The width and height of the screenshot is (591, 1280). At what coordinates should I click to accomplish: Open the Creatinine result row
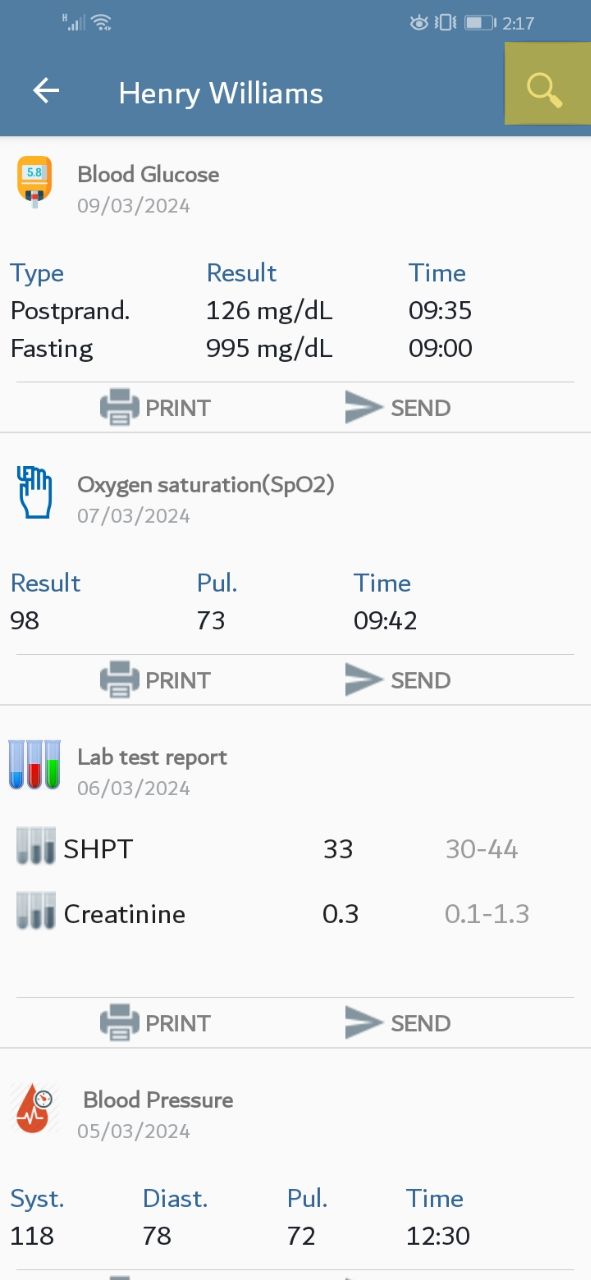295,913
